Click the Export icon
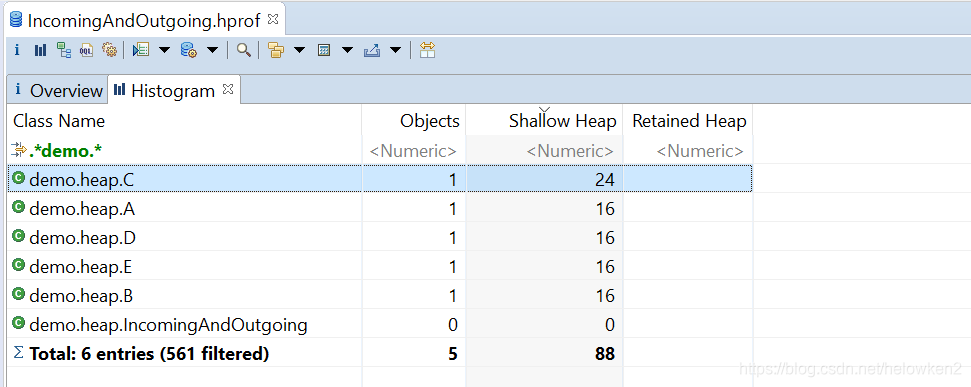 [x=372, y=50]
